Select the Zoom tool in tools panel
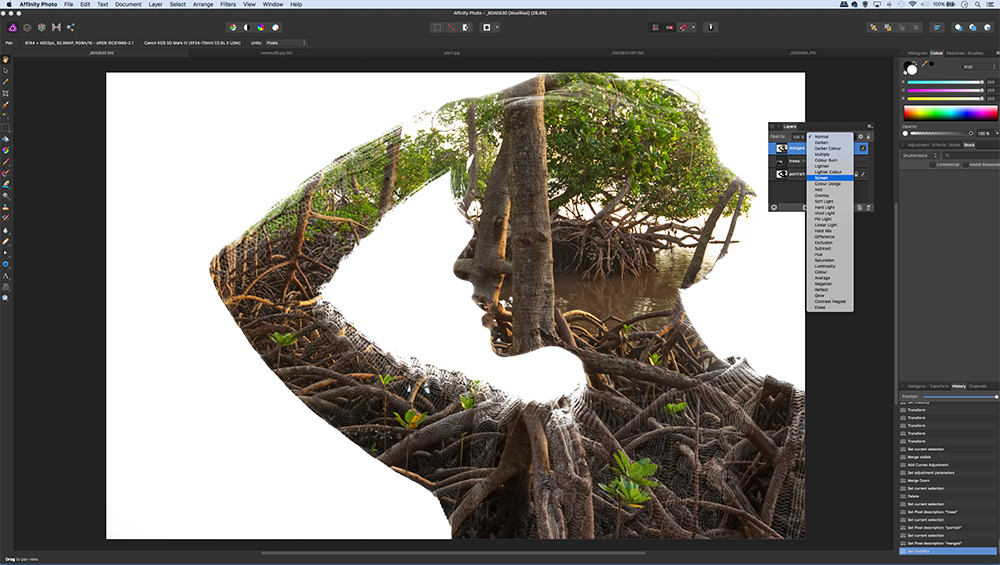Image resolution: width=1000 pixels, height=565 pixels. point(6,298)
